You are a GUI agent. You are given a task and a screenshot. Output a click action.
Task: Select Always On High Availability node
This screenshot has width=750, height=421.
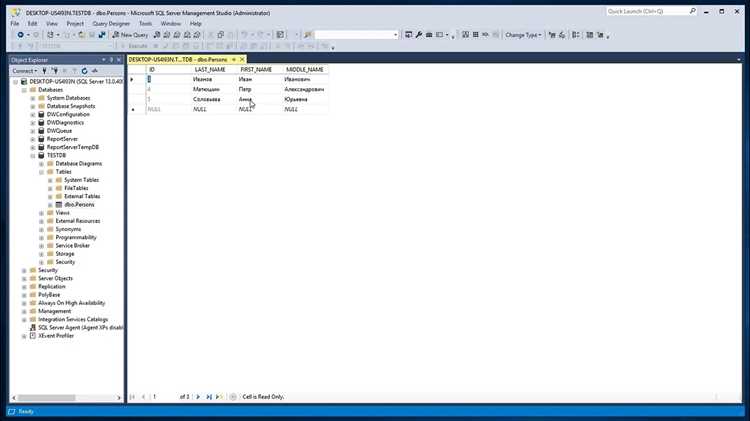click(x=71, y=303)
